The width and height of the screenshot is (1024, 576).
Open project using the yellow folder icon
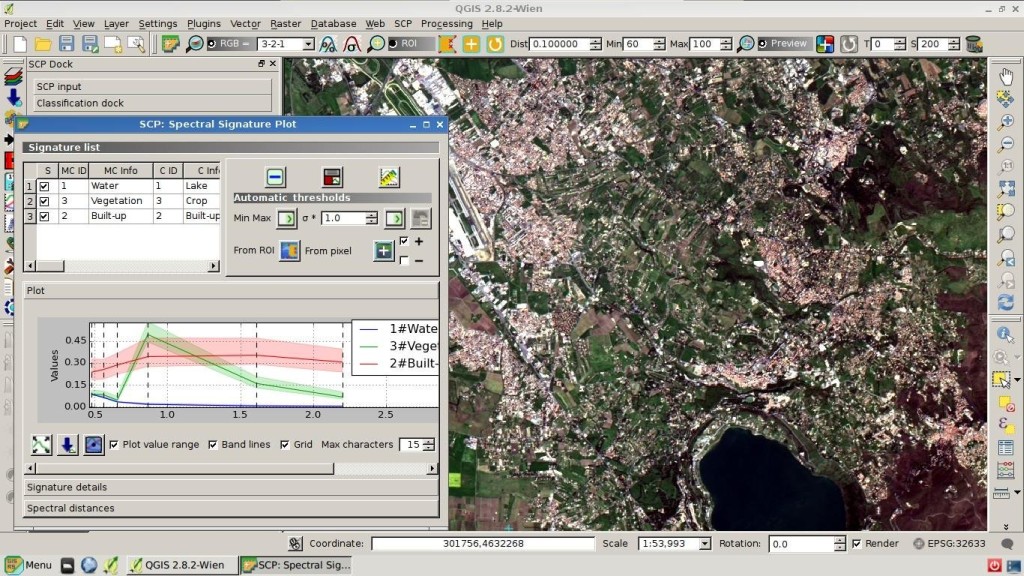43,44
